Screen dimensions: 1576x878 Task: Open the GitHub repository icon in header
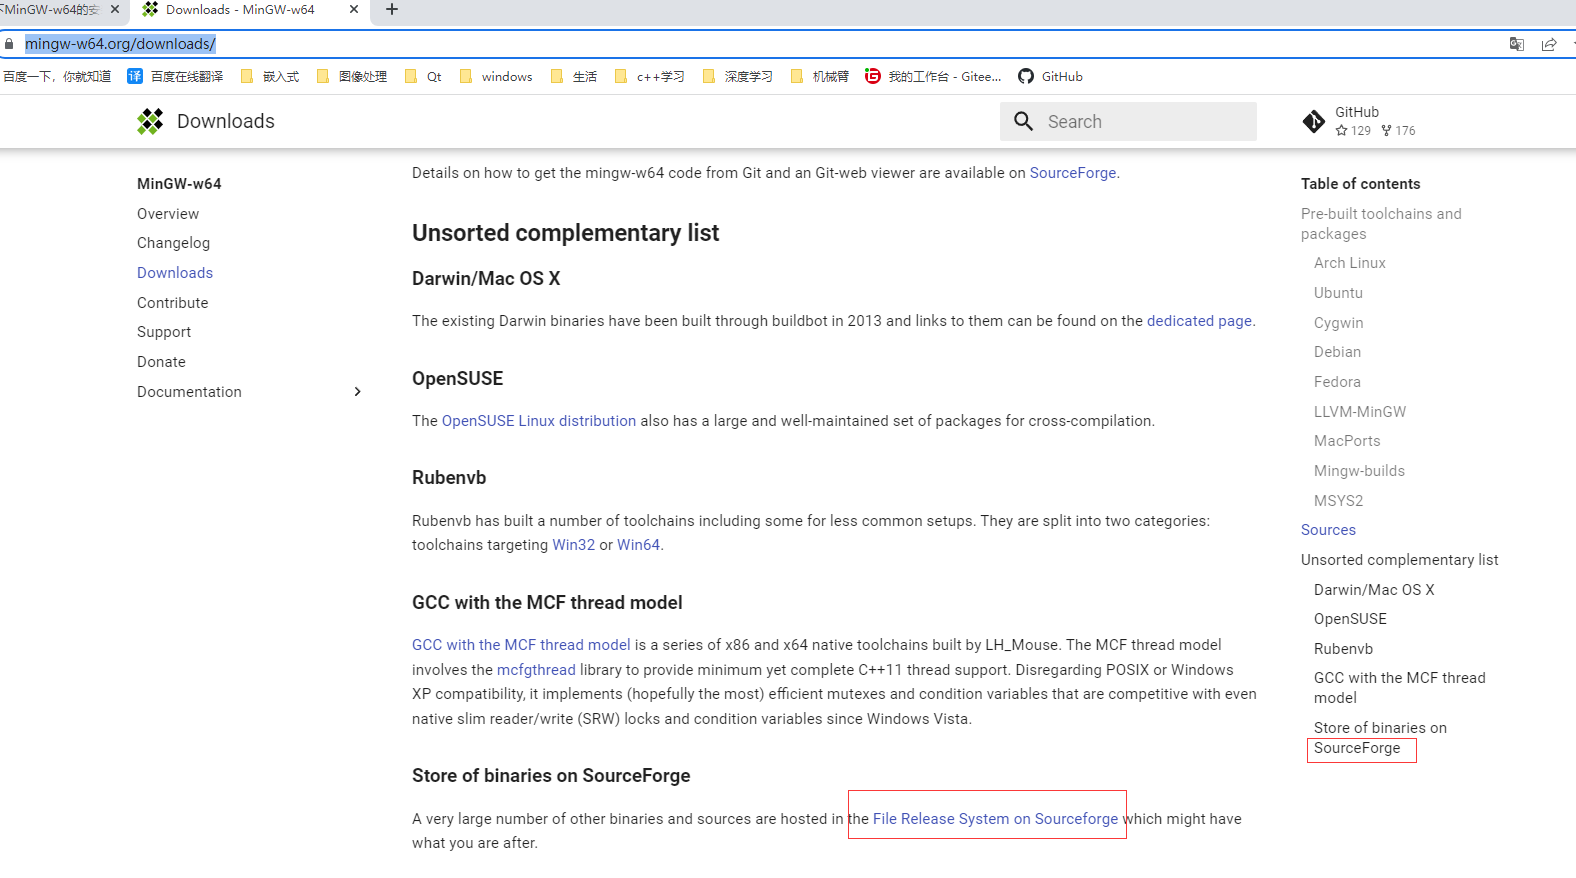coord(1314,121)
